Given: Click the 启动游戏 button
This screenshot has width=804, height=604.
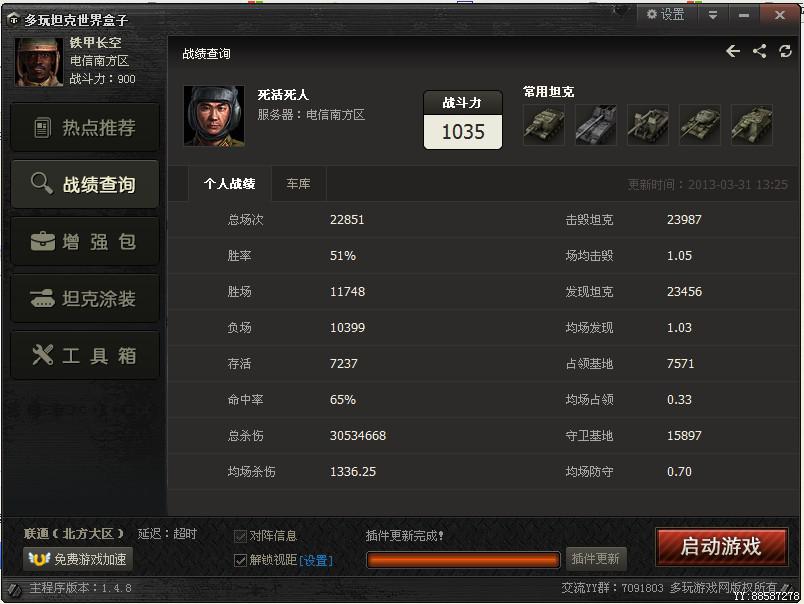Looking at the screenshot, I should pos(721,547).
